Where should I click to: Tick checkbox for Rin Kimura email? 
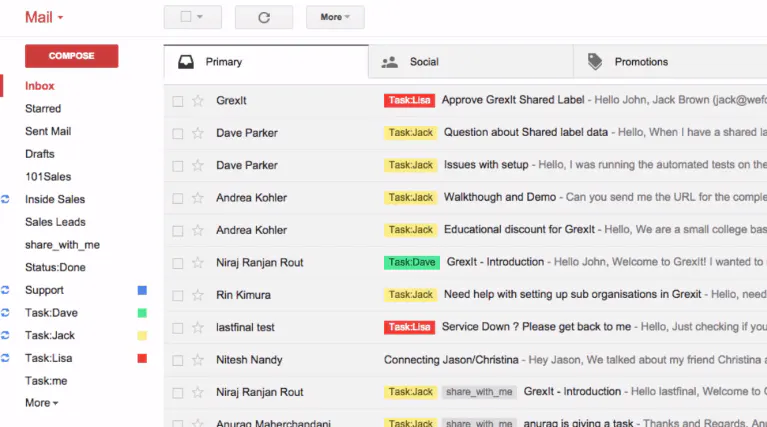[178, 295]
